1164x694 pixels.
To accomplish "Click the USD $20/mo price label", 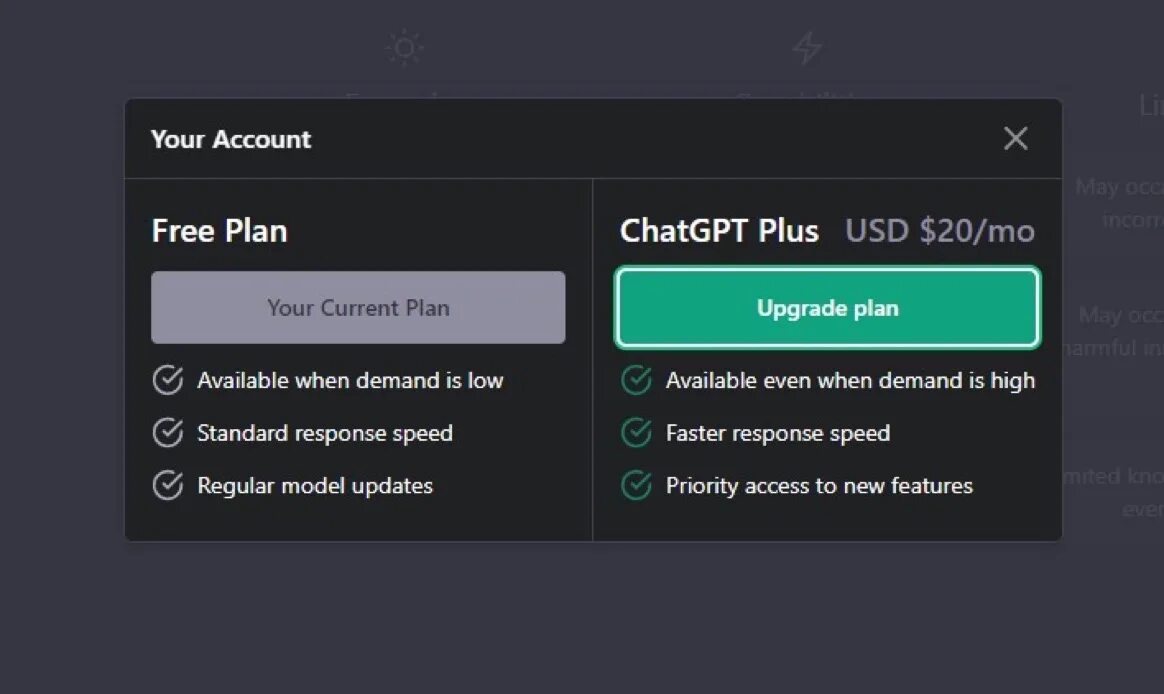I will (940, 231).
